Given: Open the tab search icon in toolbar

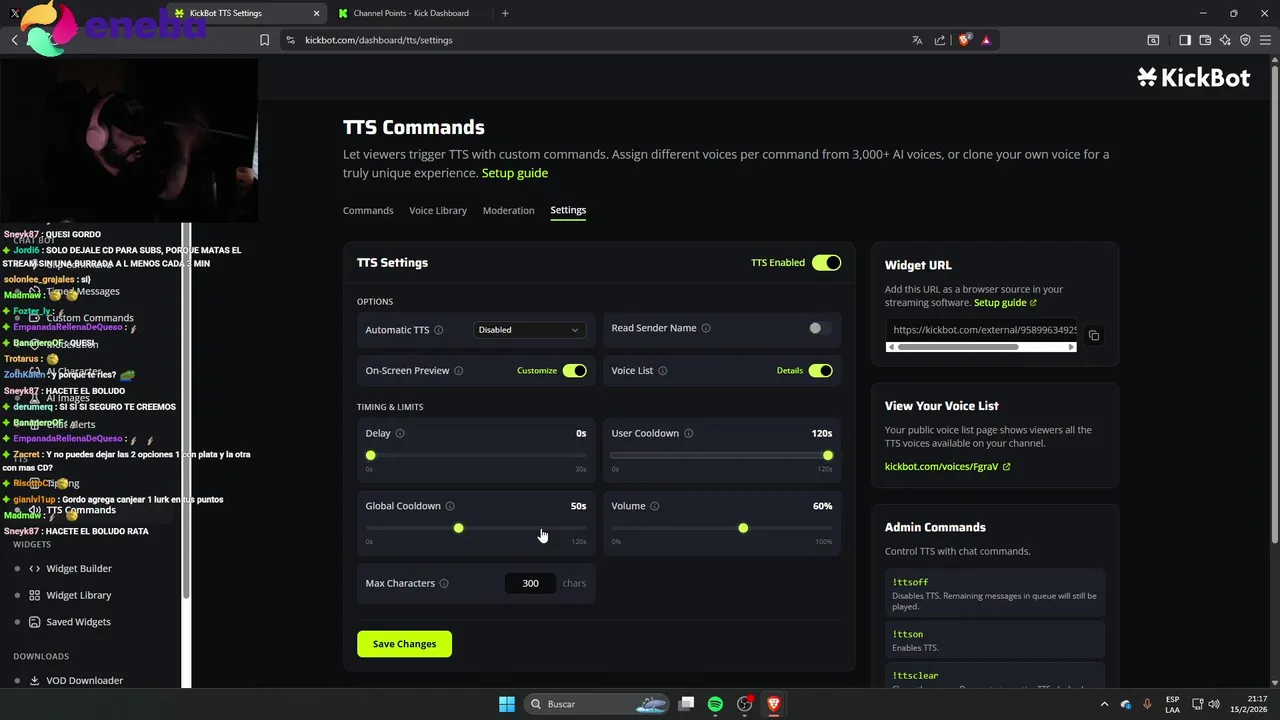Looking at the screenshot, I should 1153,40.
